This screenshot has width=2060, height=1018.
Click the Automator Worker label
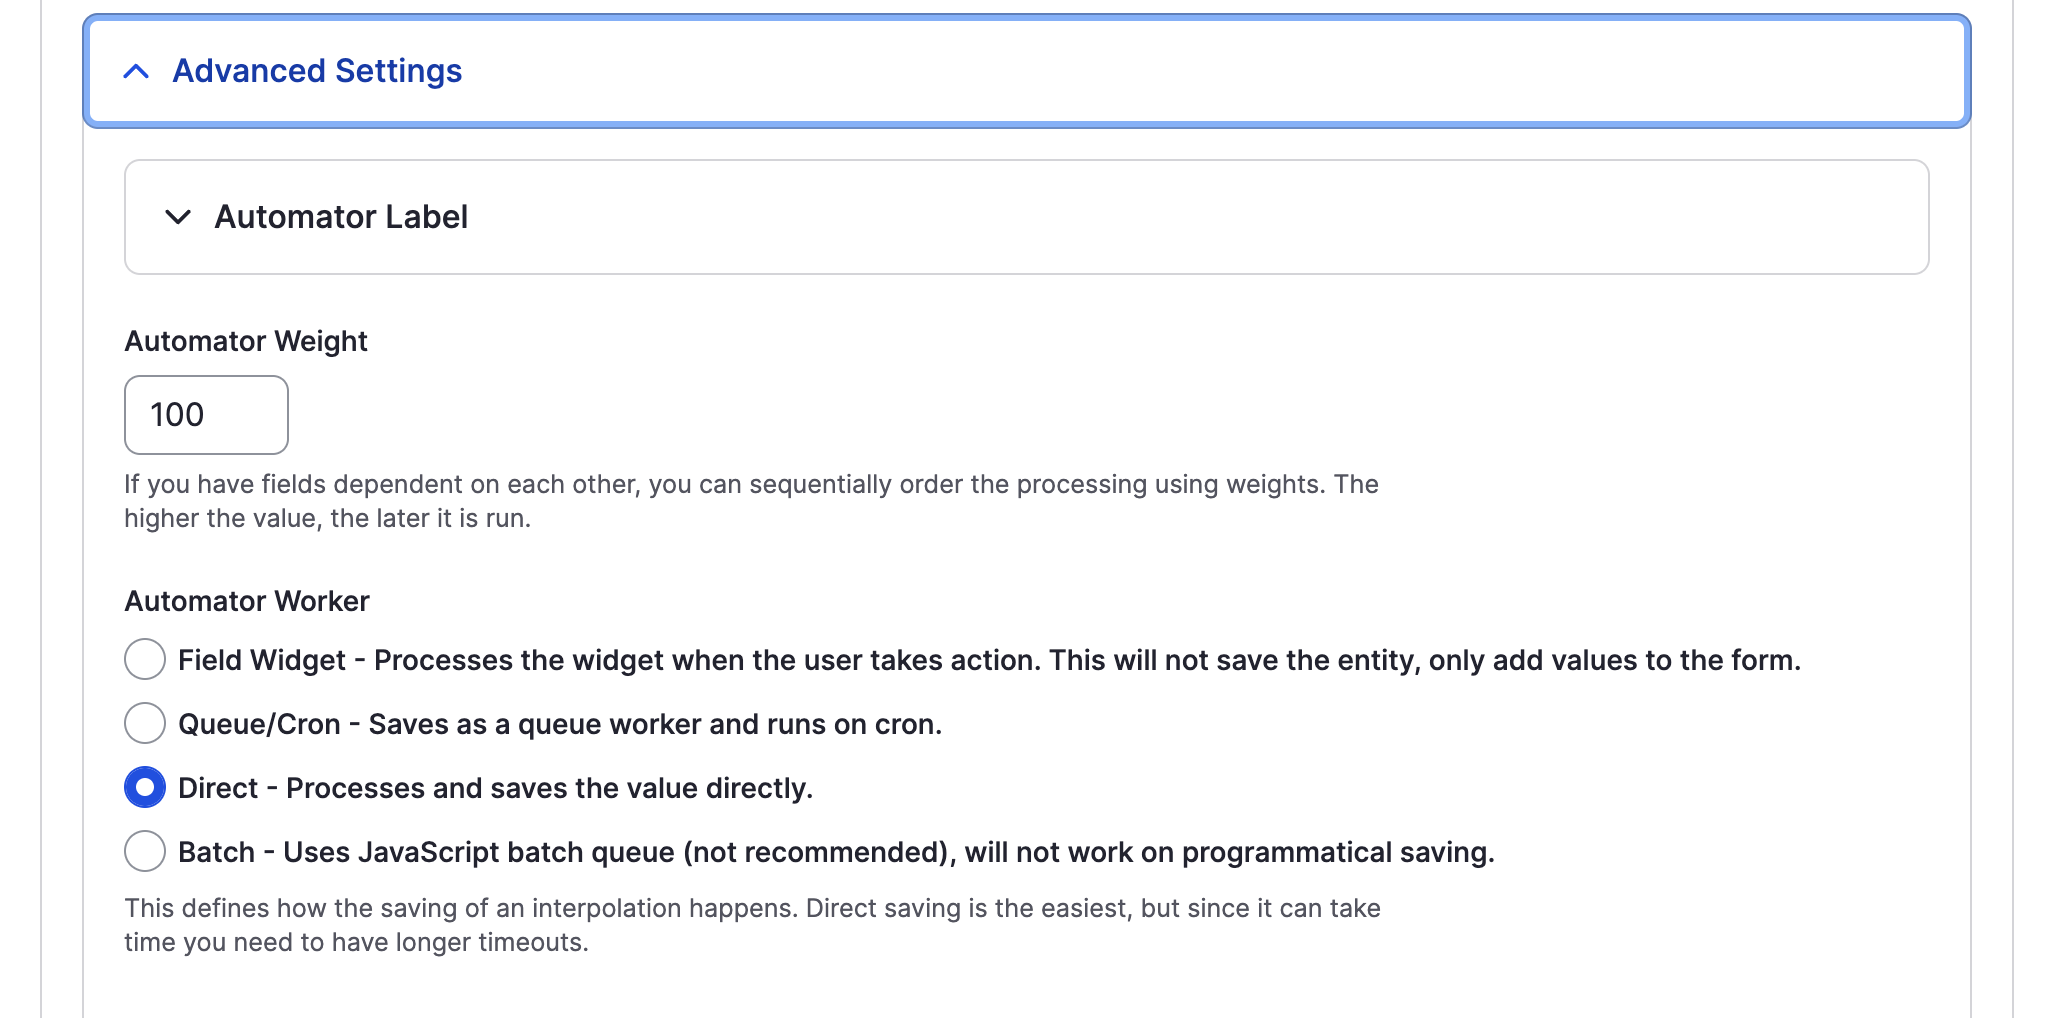pos(246,601)
